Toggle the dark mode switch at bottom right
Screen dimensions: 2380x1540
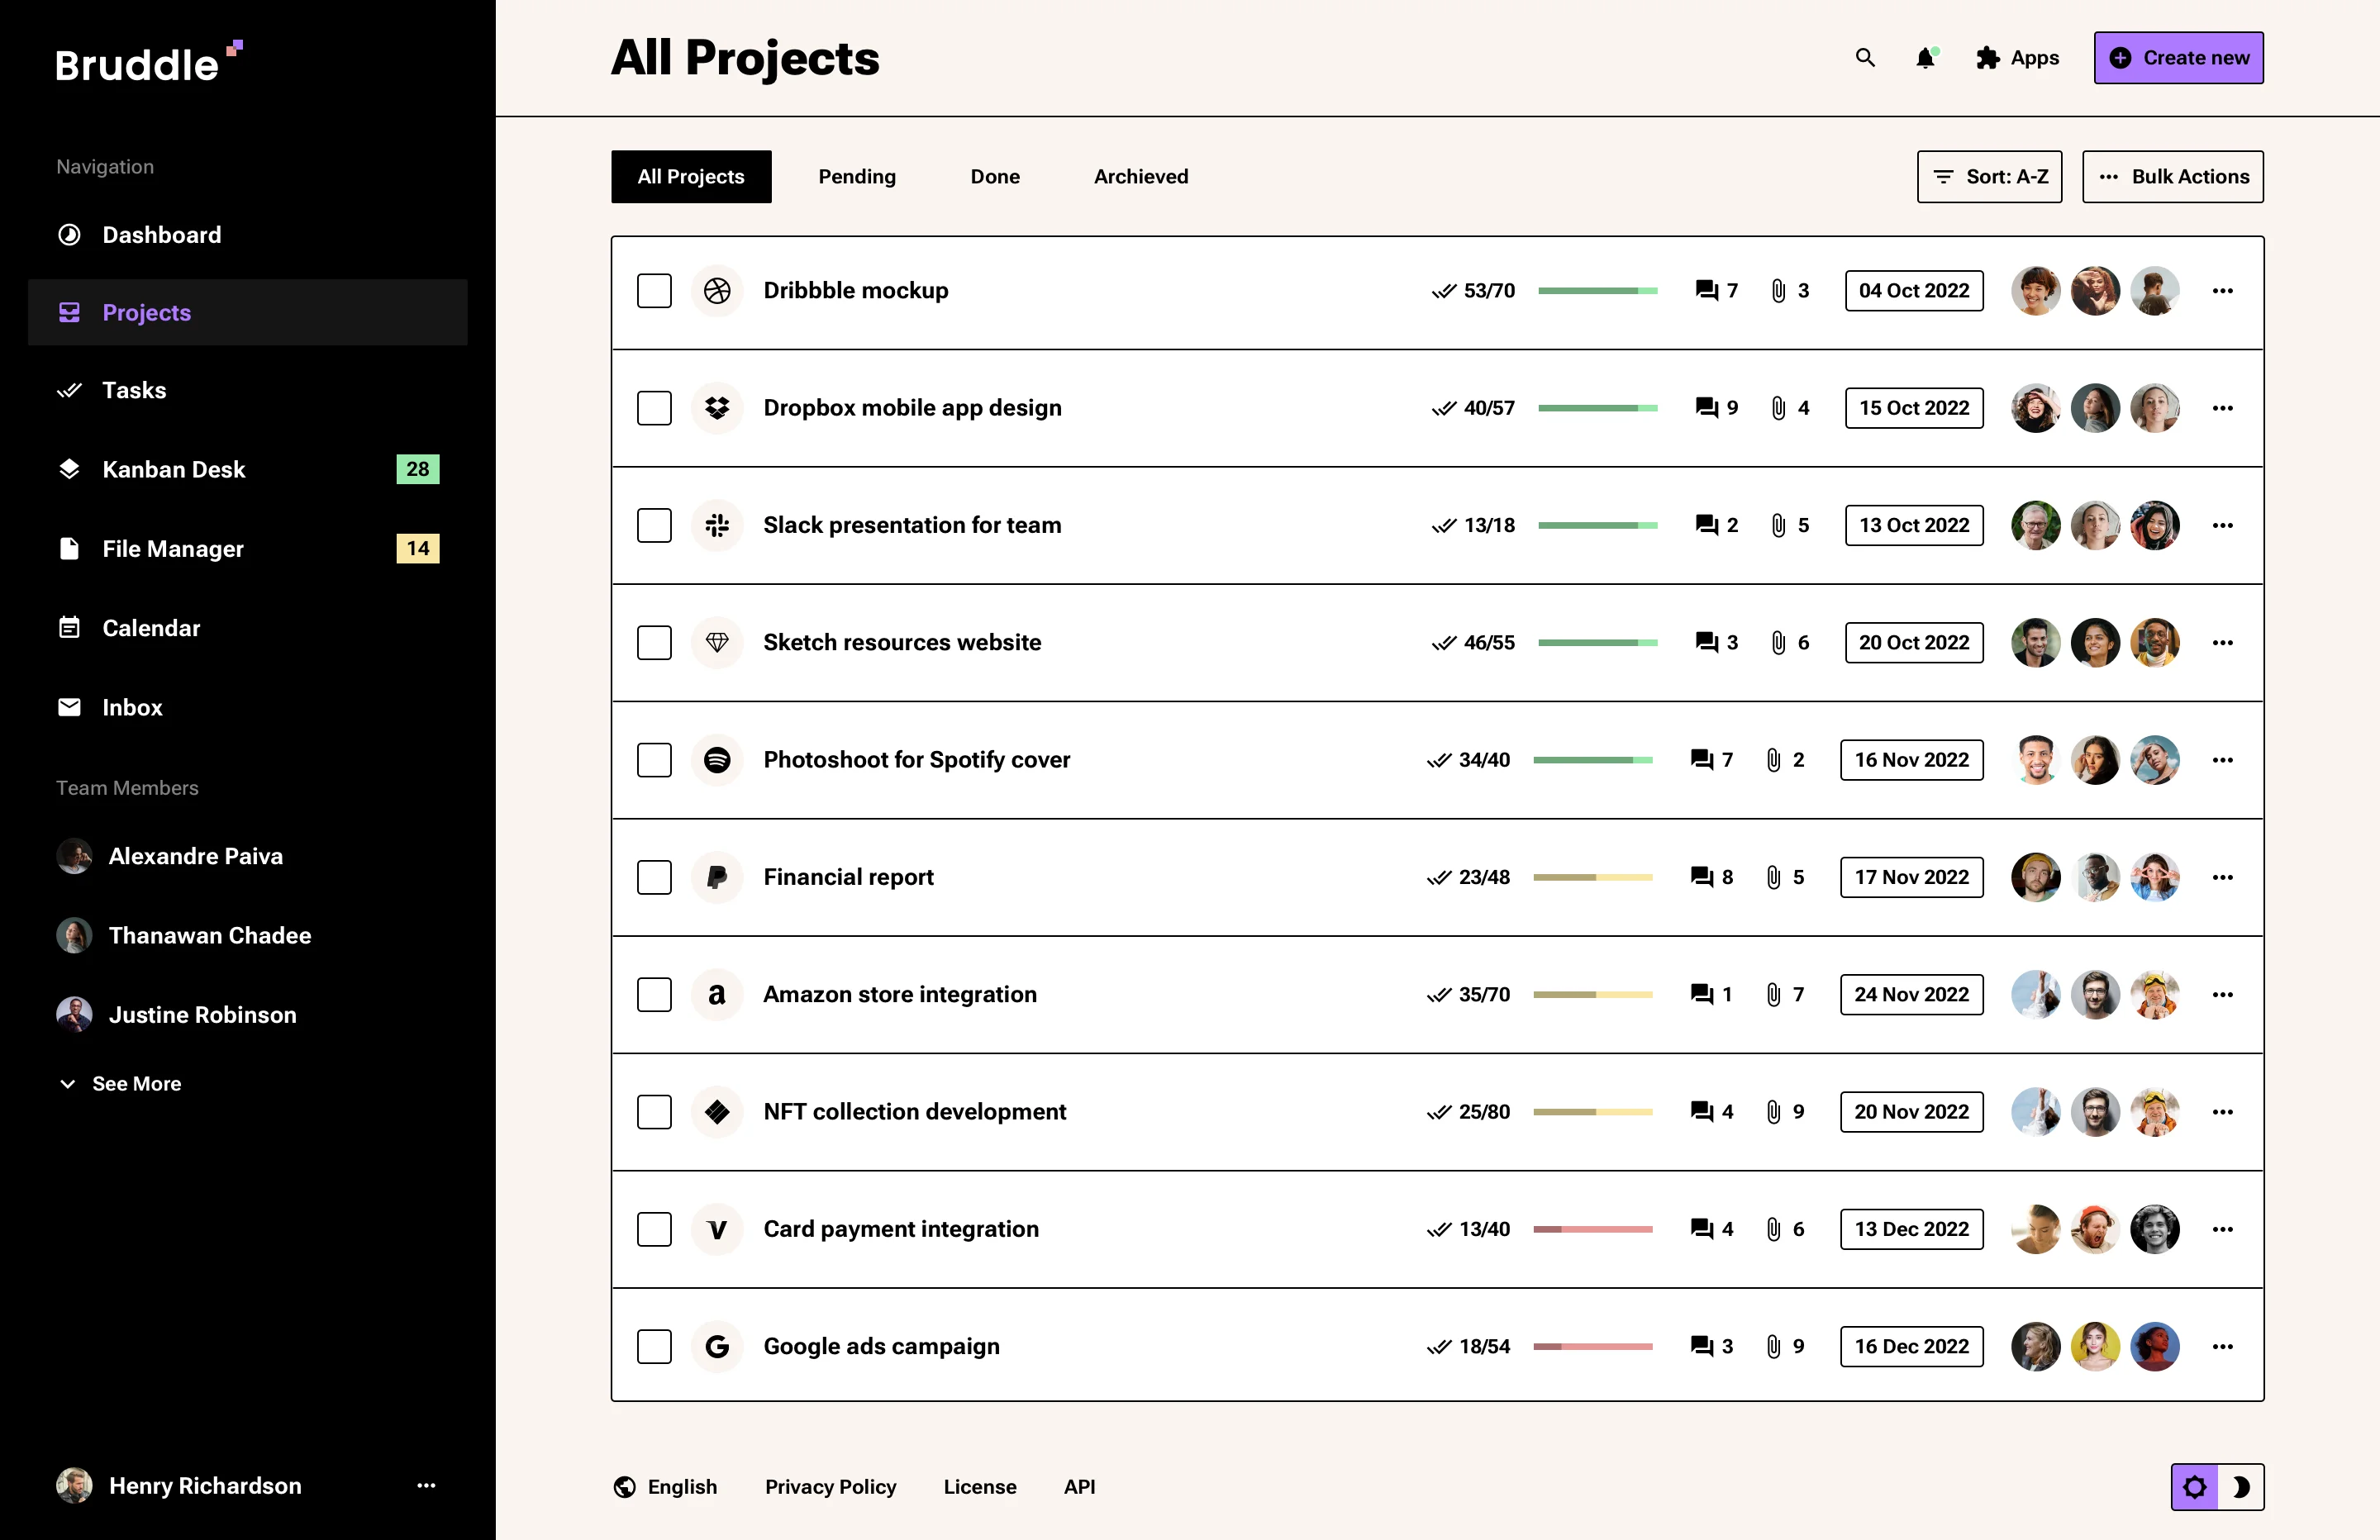2242,1487
